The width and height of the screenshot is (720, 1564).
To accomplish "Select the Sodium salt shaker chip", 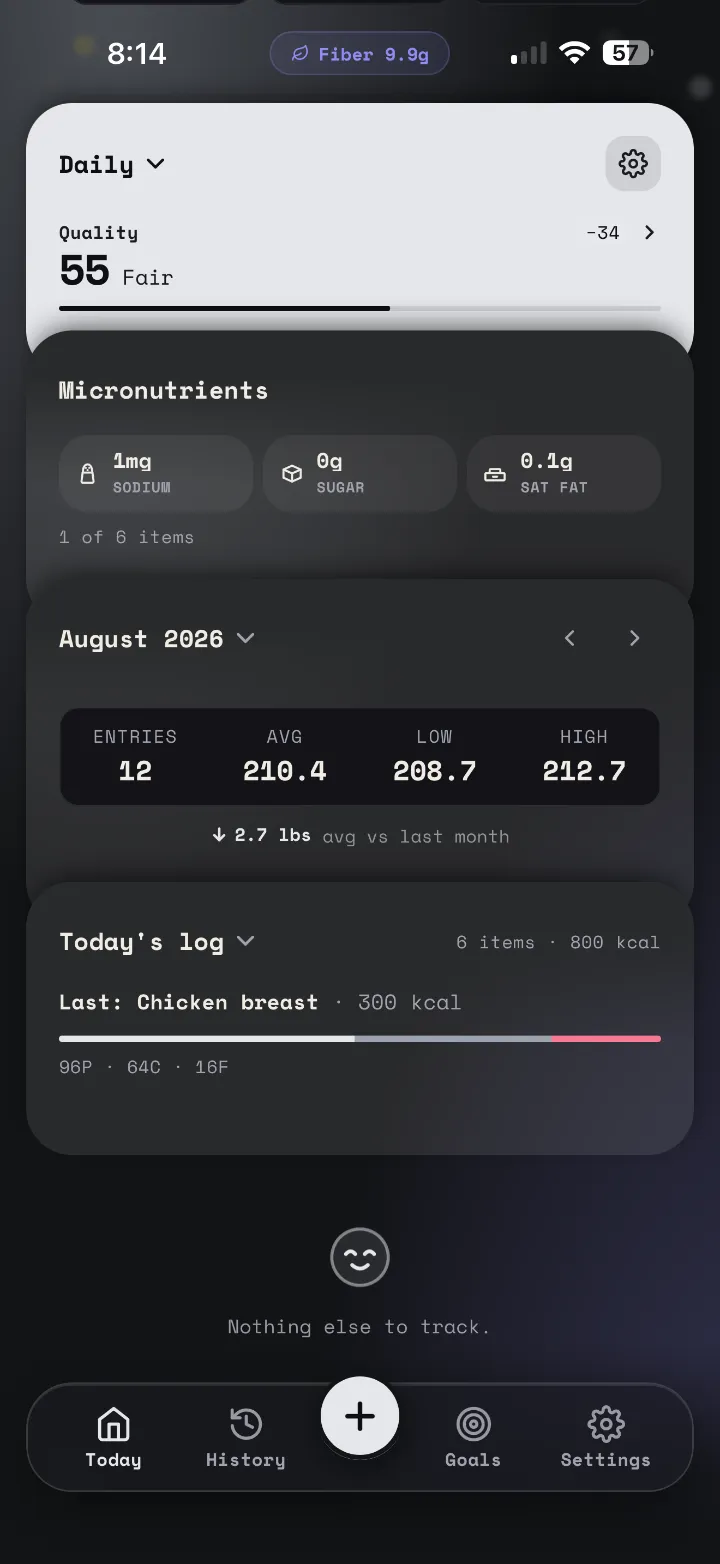I will tap(156, 473).
